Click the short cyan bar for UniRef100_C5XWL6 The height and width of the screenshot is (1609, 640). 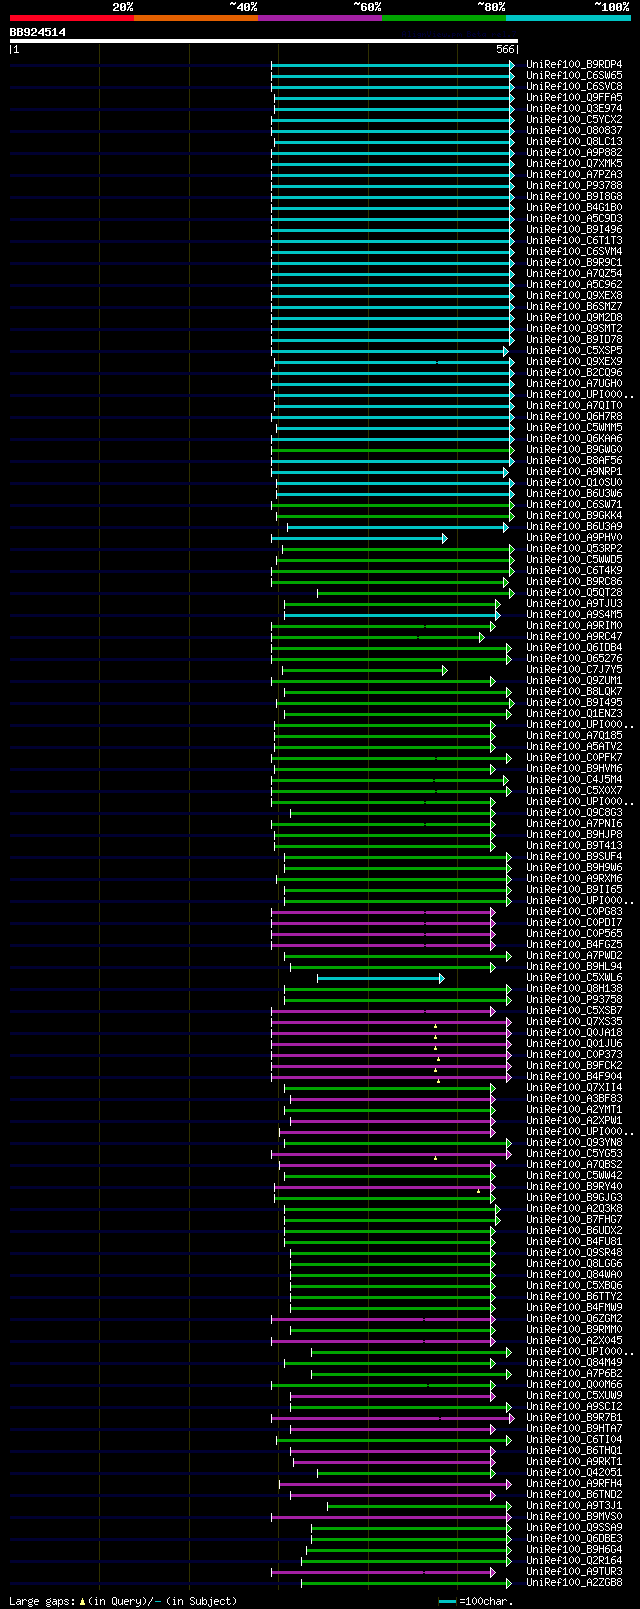381,978
